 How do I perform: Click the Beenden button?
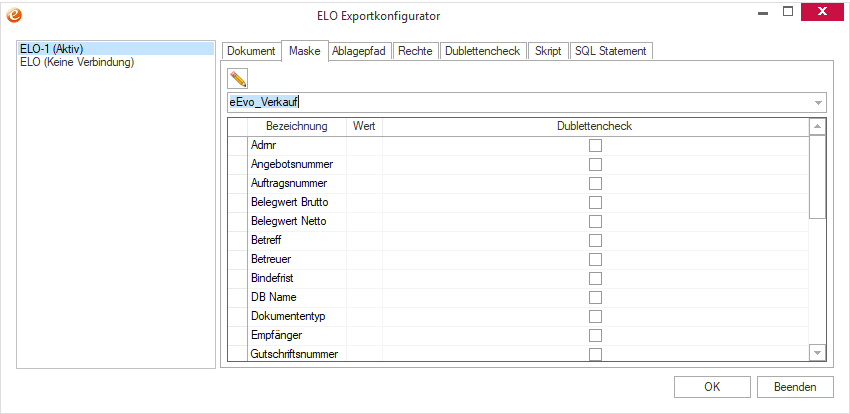(x=795, y=387)
